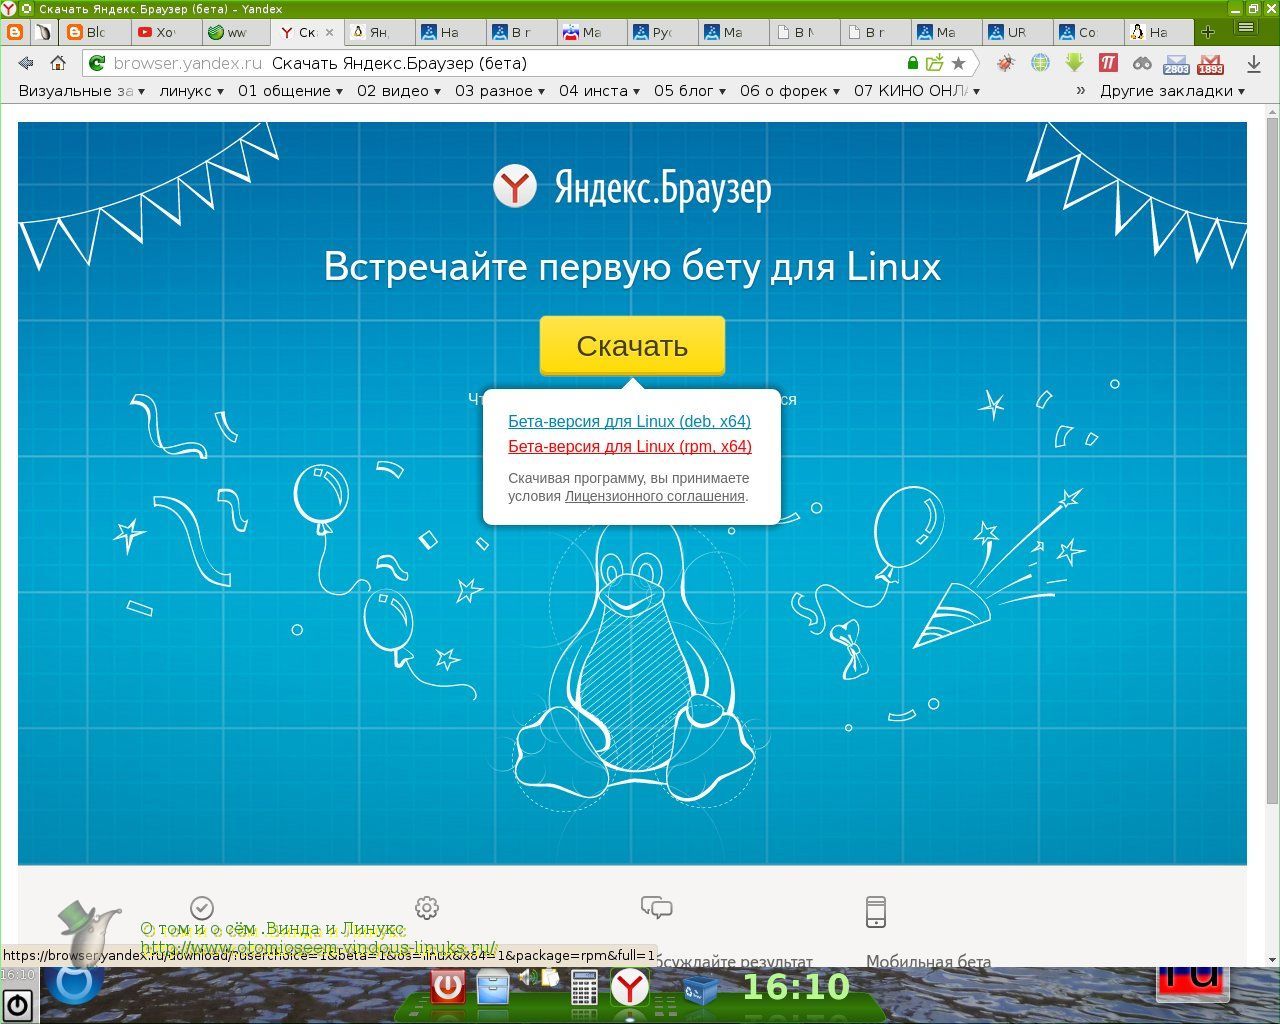Viewport: 1280px width, 1024px height.
Task: Expand the '02 видео' bookmarks folder
Action: pyautogui.click(x=399, y=91)
